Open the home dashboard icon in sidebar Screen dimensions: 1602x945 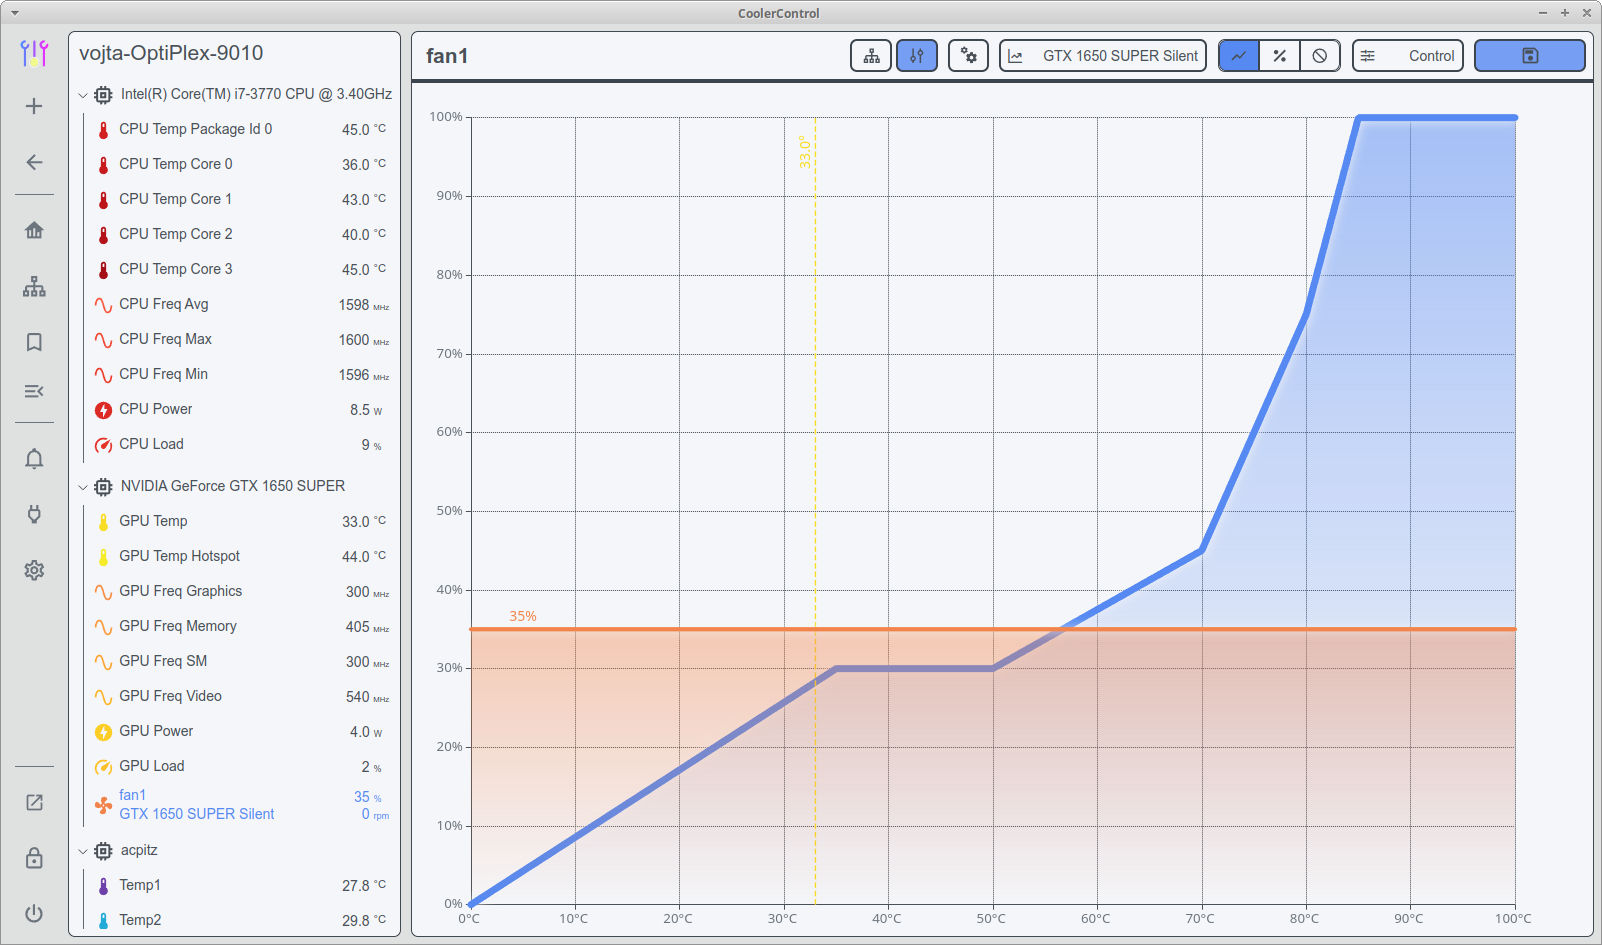point(34,230)
